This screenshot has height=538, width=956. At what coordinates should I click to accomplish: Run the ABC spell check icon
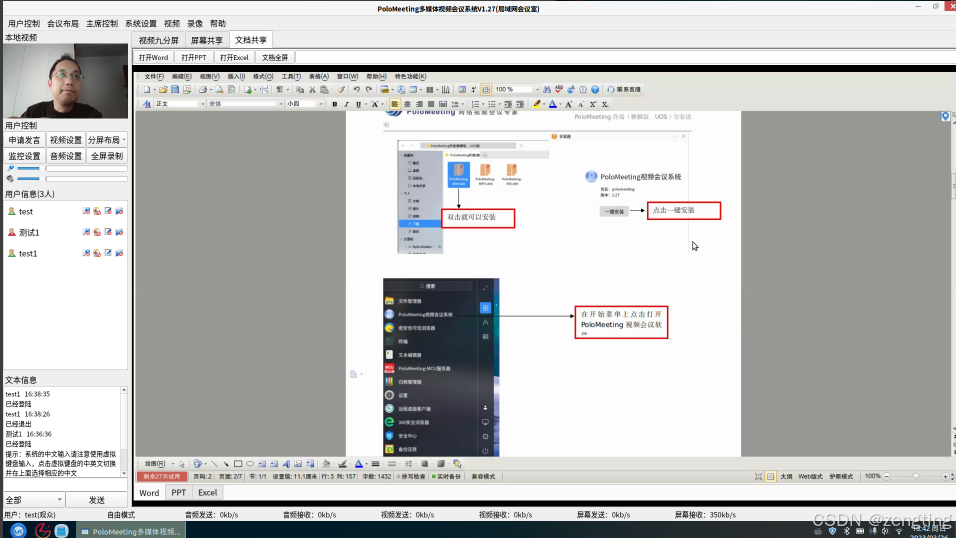(x=559, y=90)
